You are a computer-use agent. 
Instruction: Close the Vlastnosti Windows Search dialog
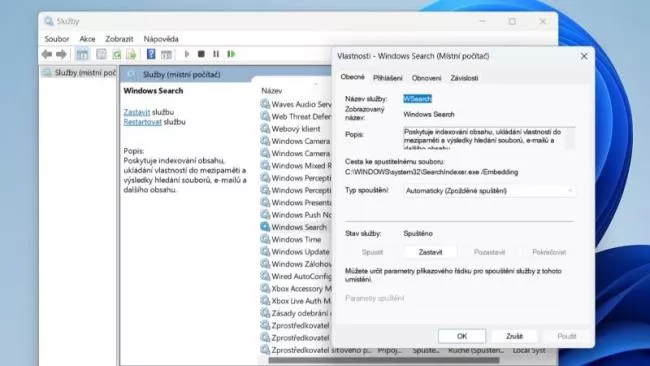[584, 56]
